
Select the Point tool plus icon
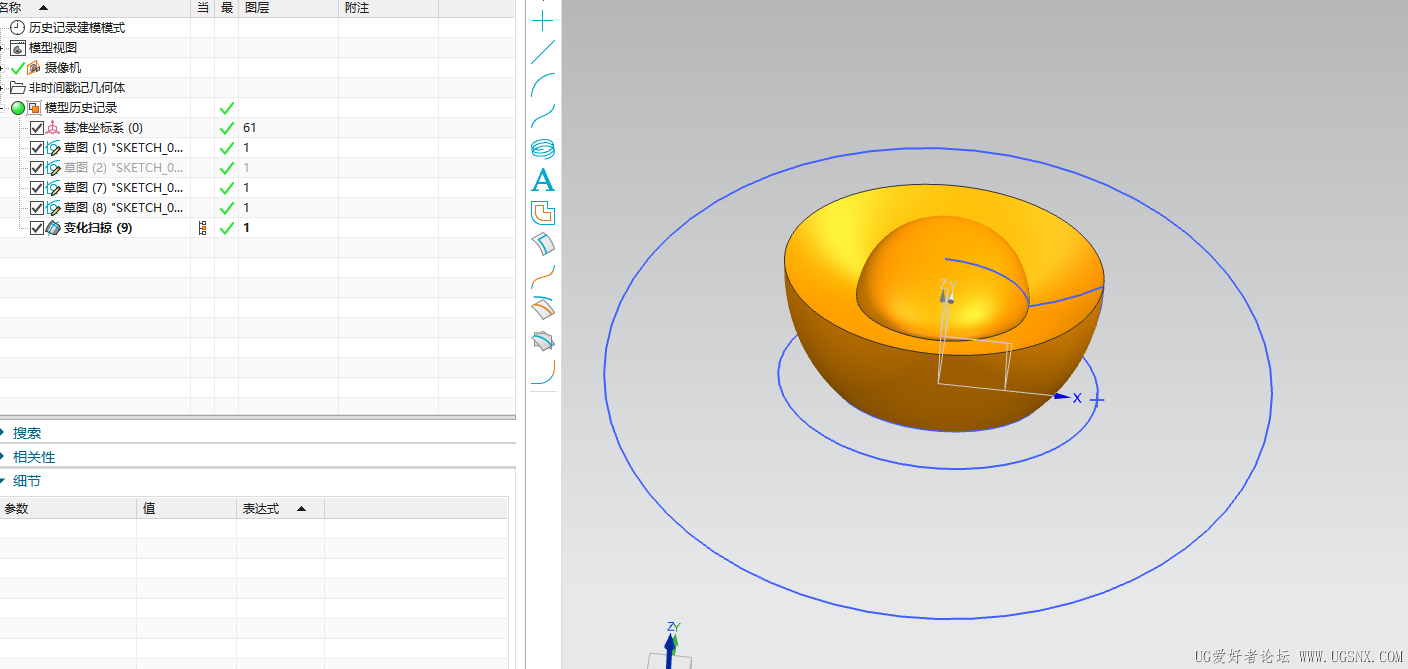tap(542, 20)
